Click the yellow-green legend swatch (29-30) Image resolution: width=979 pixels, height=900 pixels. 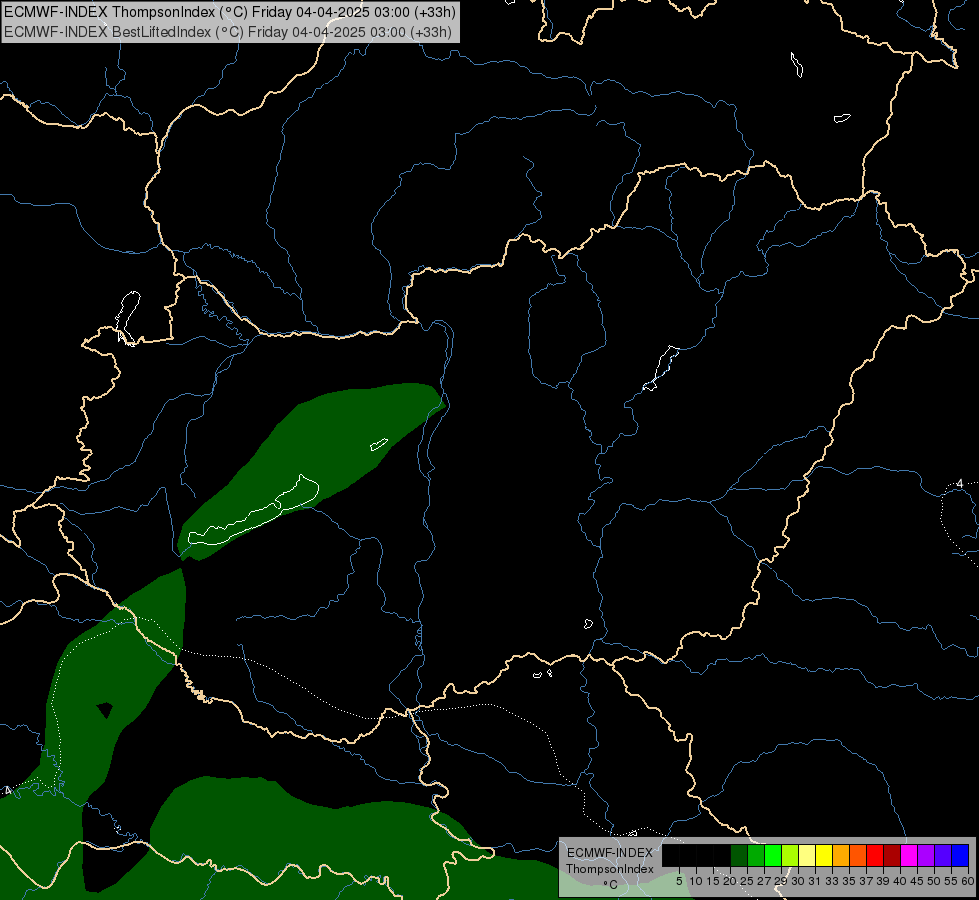(x=790, y=855)
